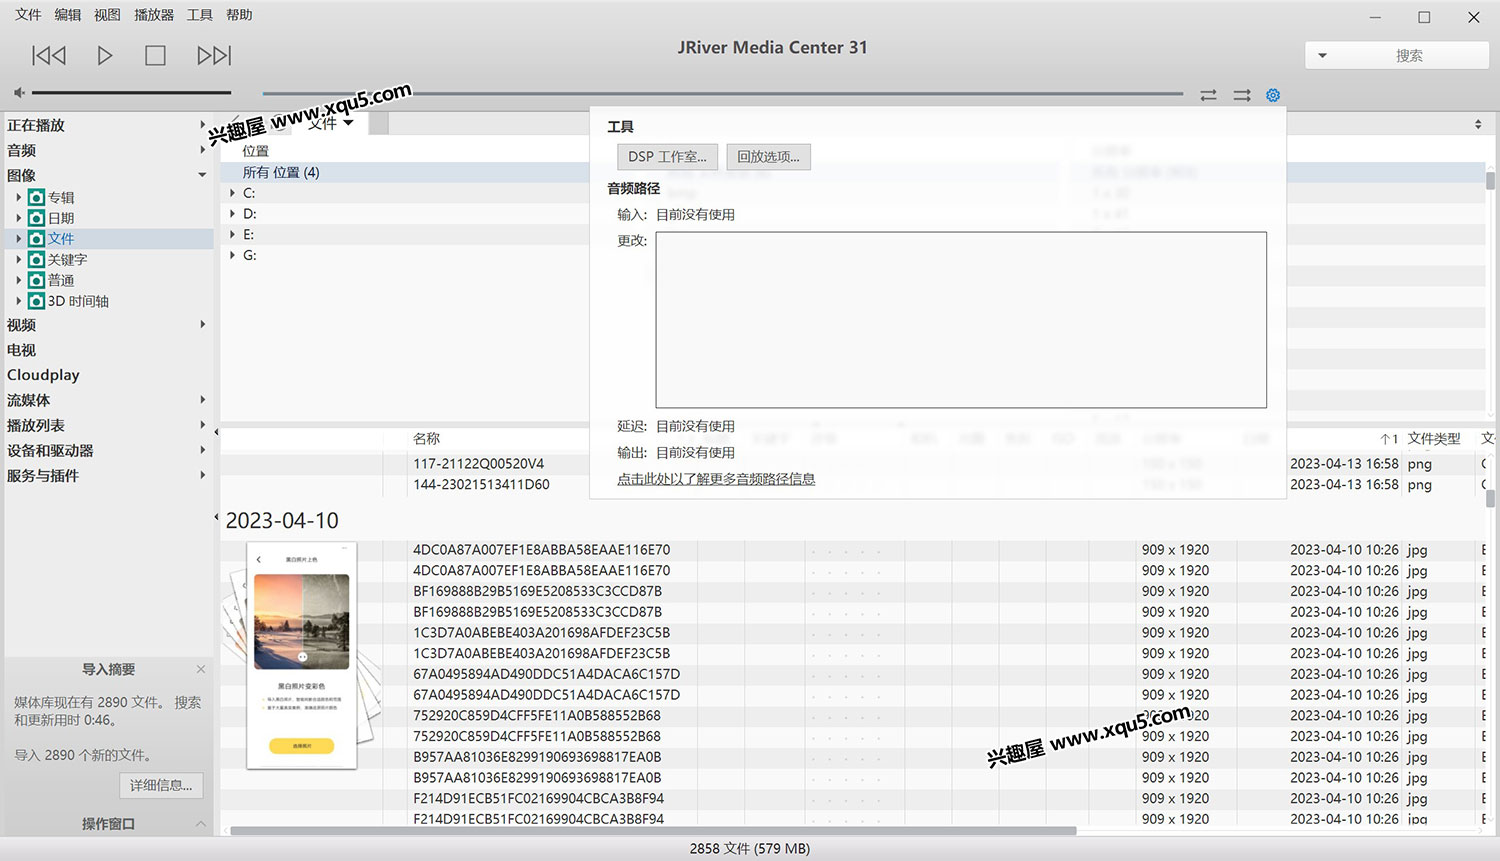Expand the C: drive location

[232, 193]
